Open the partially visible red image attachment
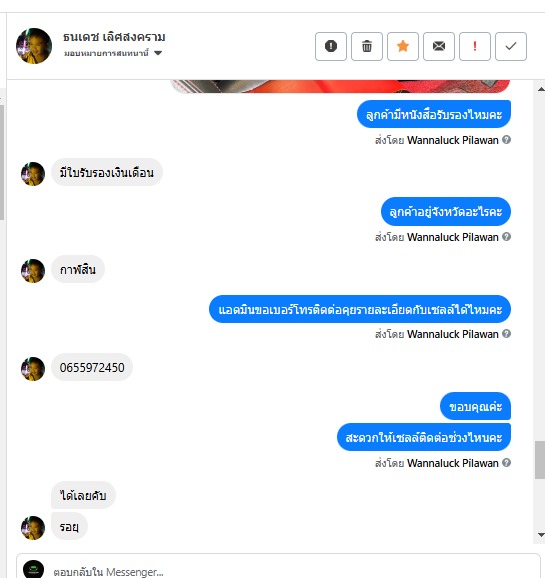Image resolution: width=545 pixels, height=578 pixels. [340, 86]
